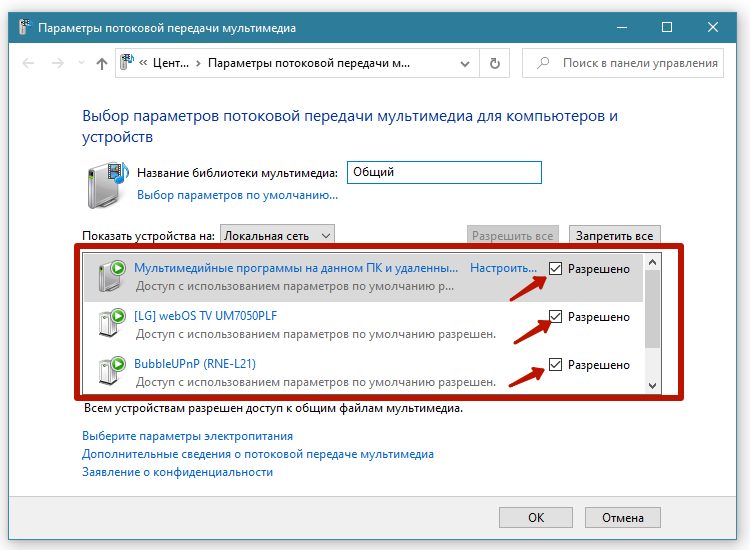Open 'Настроить...' link for multimedia programs
This screenshot has height=550, width=750.
coord(503,268)
